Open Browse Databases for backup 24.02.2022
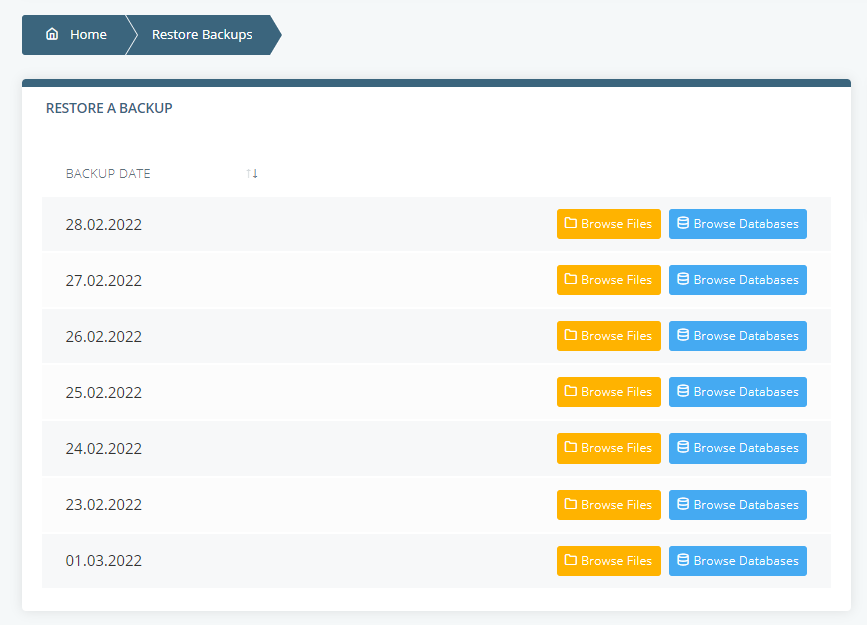 point(737,447)
